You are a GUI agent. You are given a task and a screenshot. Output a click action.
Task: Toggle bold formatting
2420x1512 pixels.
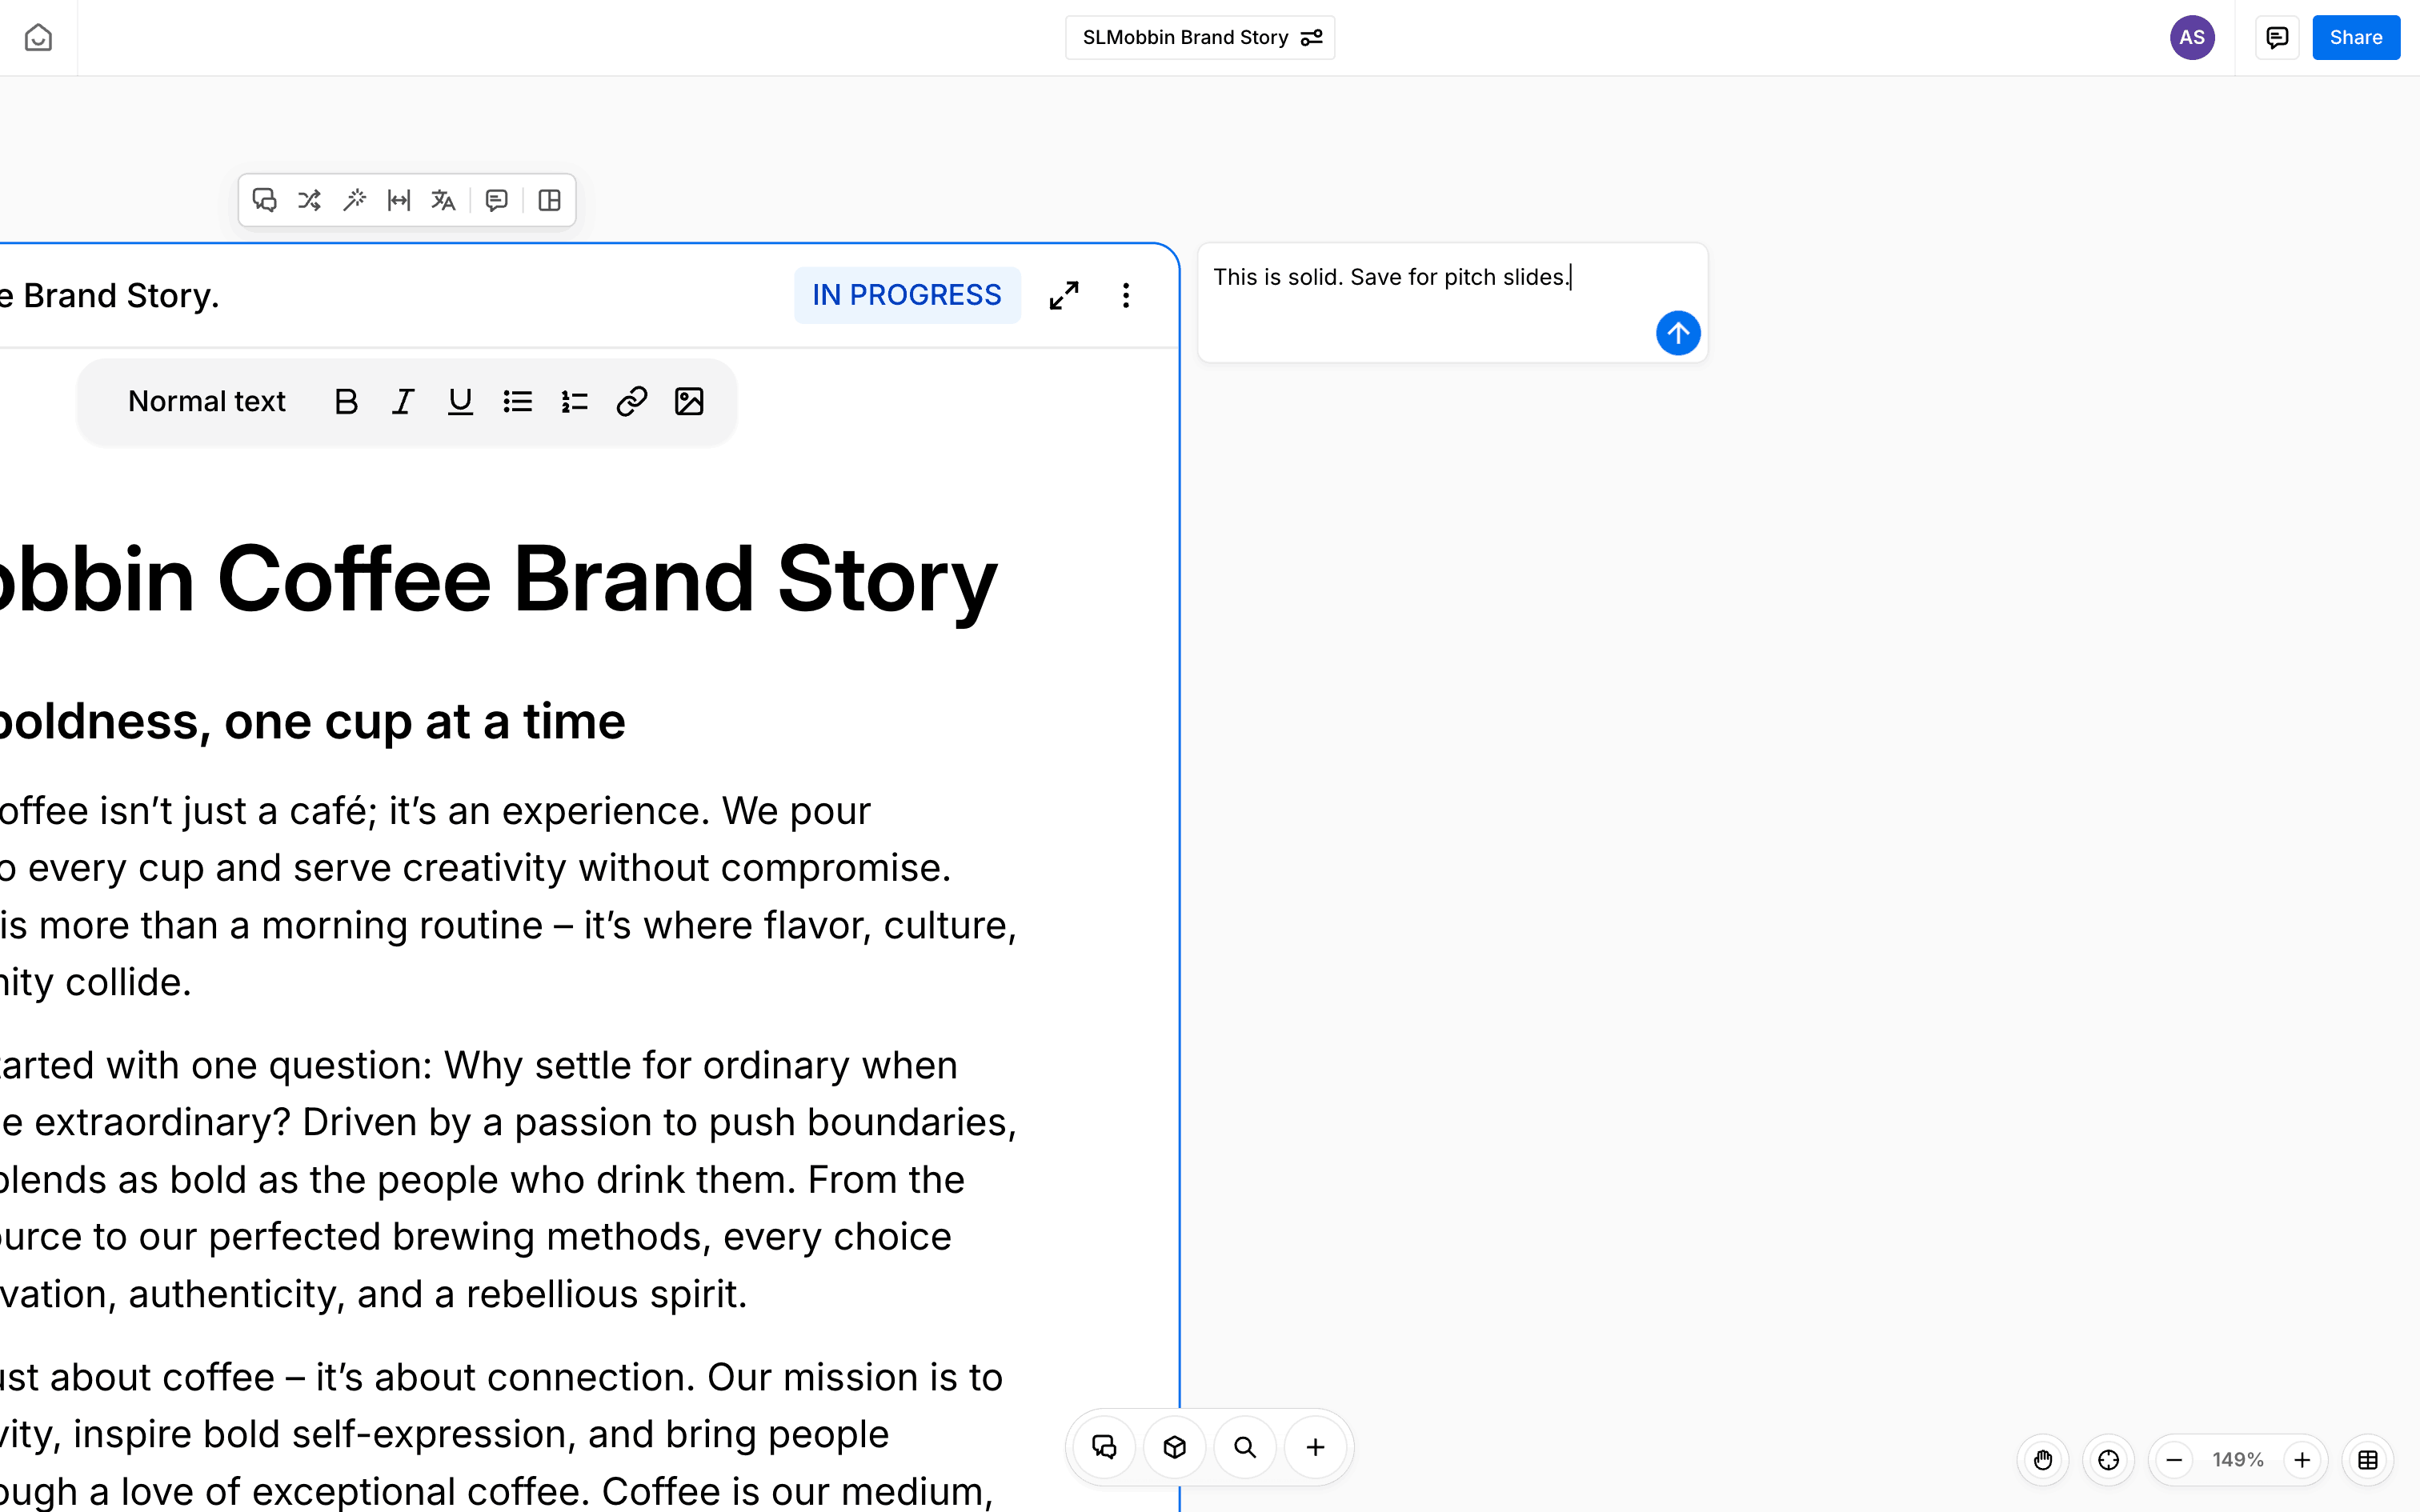(x=346, y=401)
